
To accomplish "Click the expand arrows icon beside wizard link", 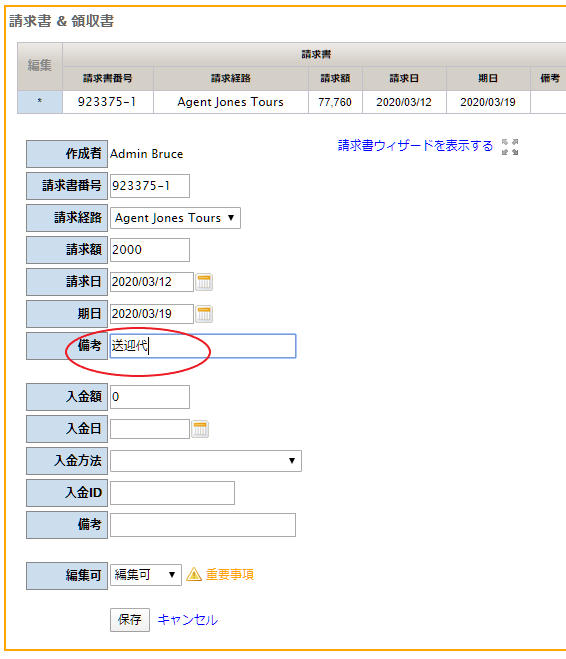I will point(510,147).
